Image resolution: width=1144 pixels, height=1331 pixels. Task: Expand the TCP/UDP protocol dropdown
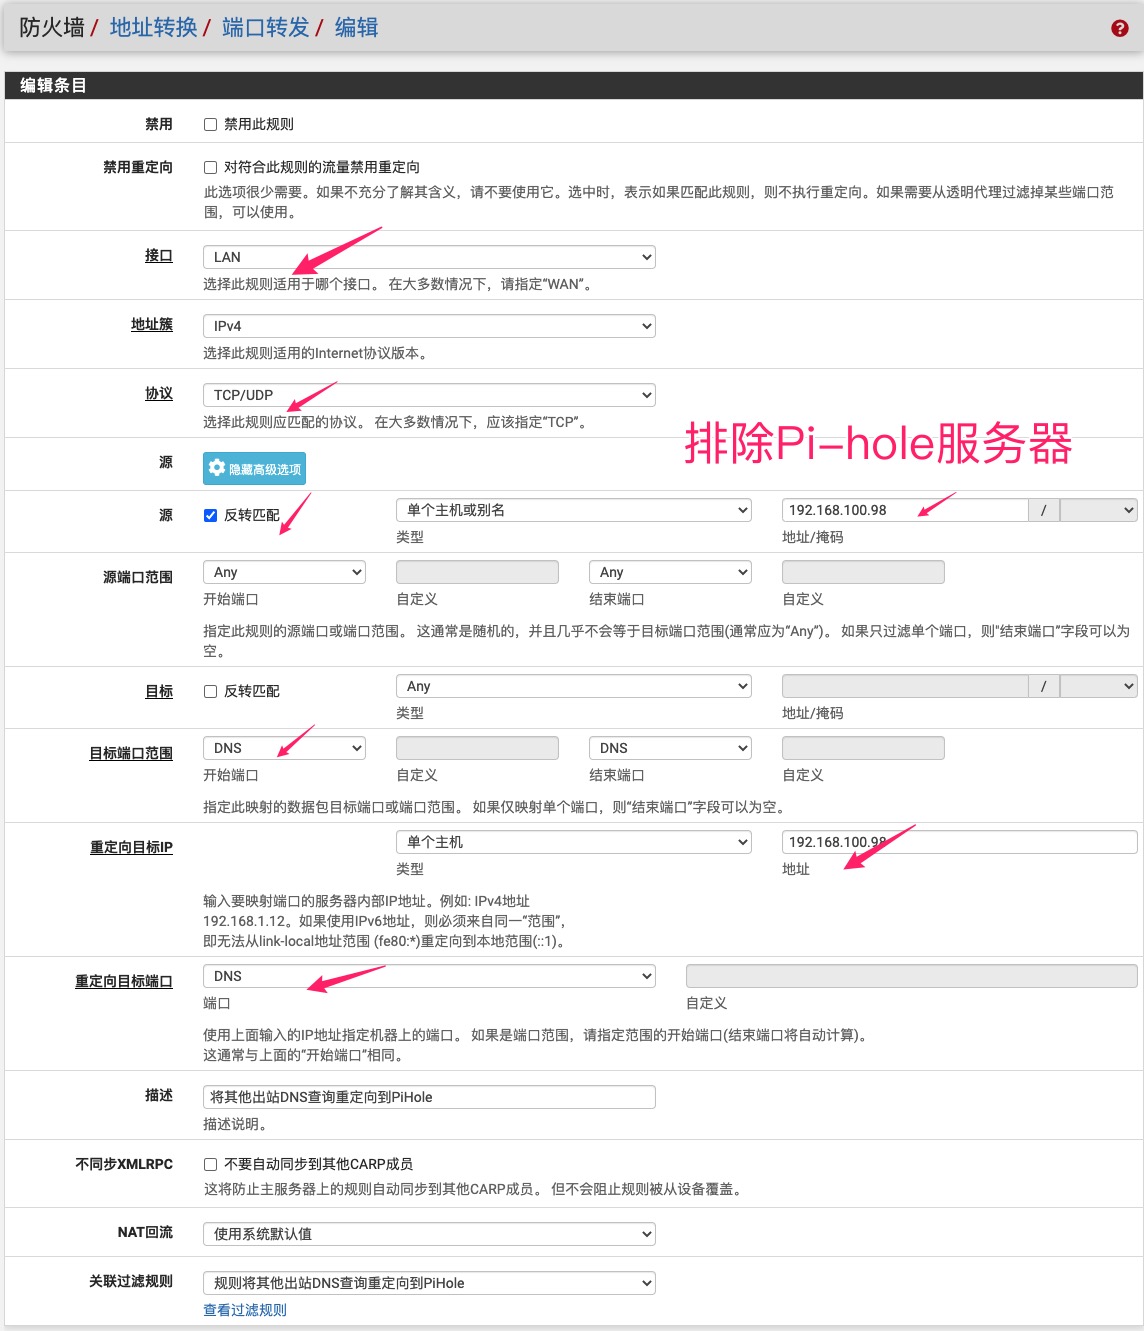[x=429, y=395]
